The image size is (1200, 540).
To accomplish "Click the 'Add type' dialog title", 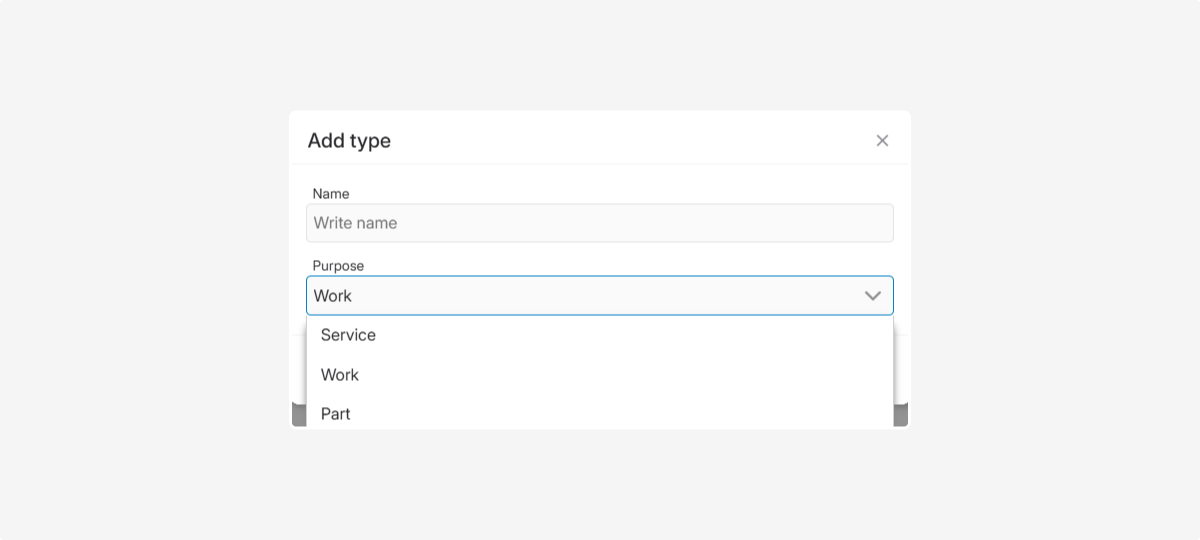I will (349, 141).
